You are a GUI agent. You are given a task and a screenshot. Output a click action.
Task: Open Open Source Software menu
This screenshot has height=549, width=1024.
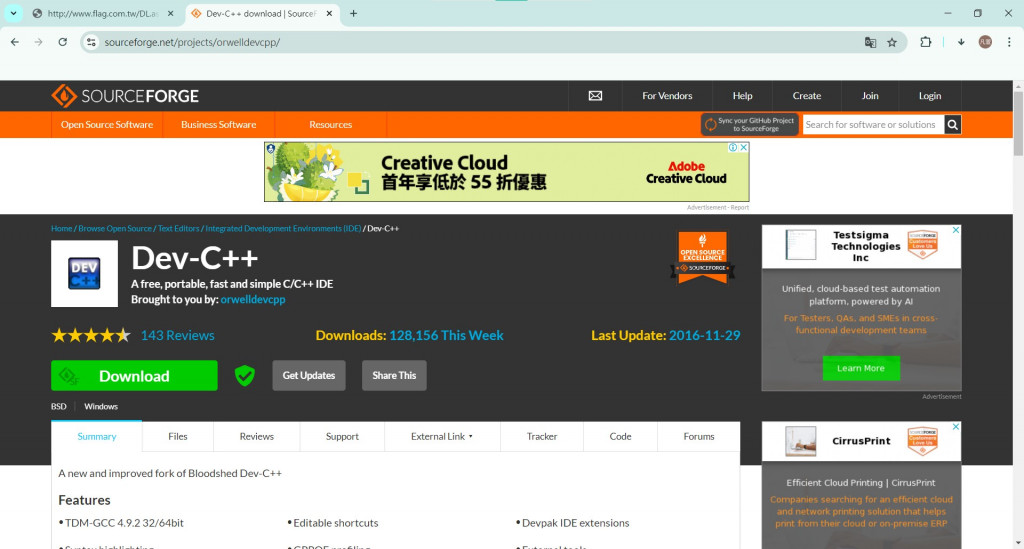(x=107, y=125)
